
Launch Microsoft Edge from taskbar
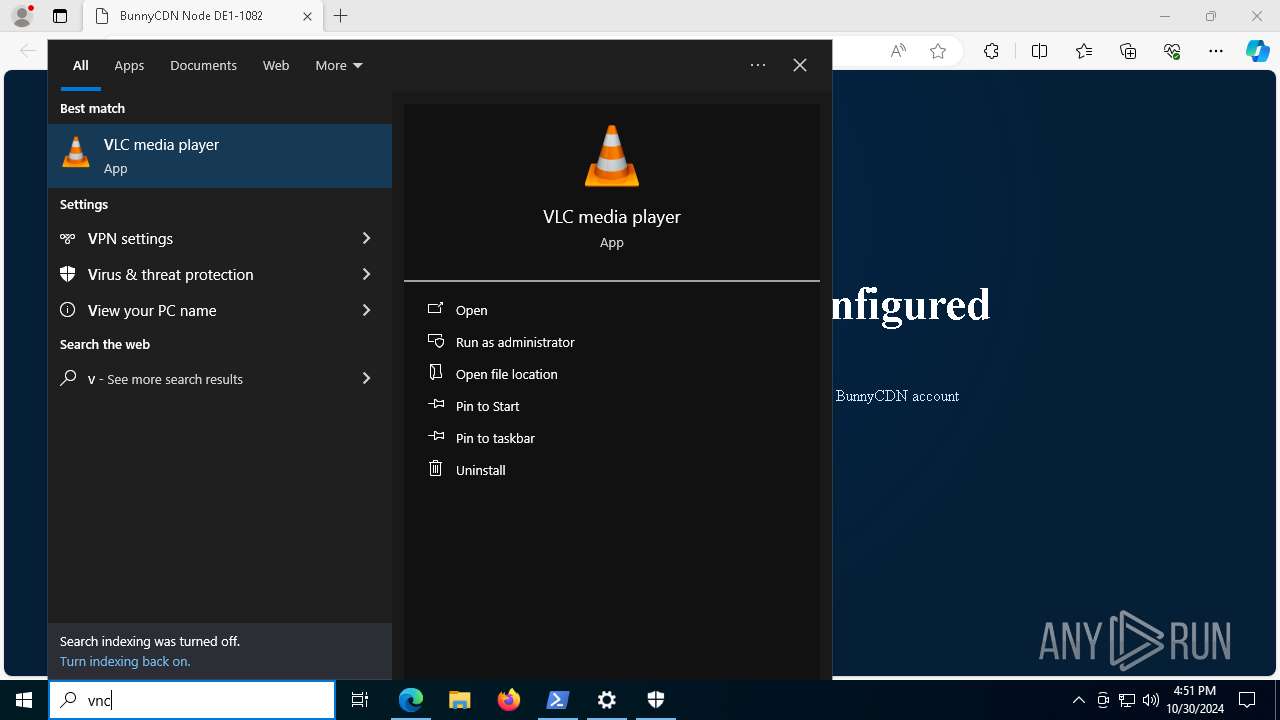pos(411,700)
